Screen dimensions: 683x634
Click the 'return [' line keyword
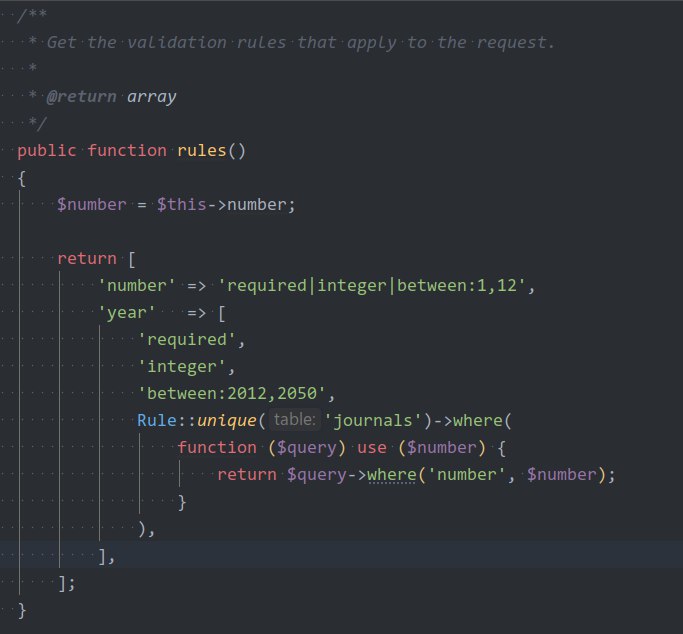pyautogui.click(x=87, y=259)
